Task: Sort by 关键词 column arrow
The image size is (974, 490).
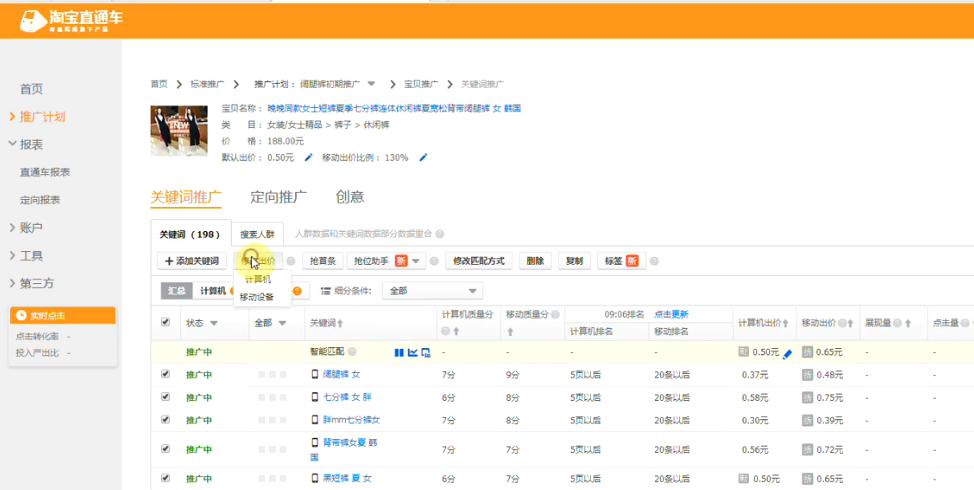Action: click(x=340, y=324)
